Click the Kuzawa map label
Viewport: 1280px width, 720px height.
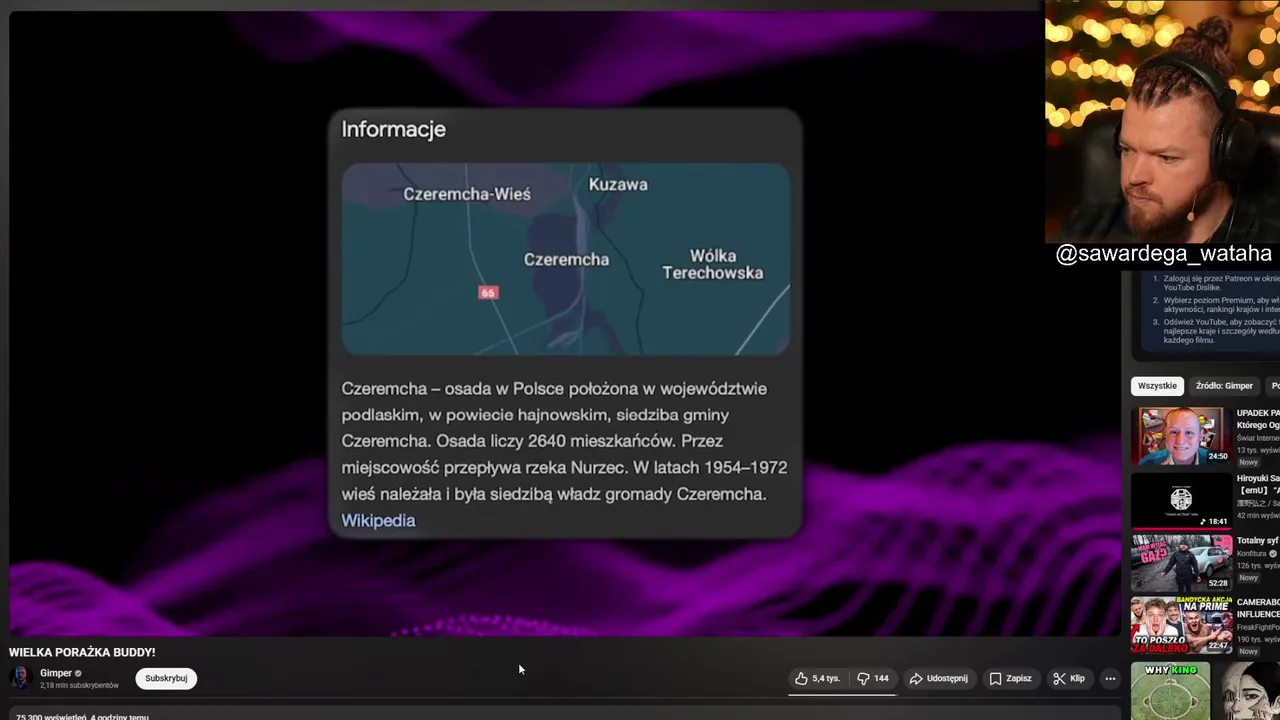pos(618,184)
